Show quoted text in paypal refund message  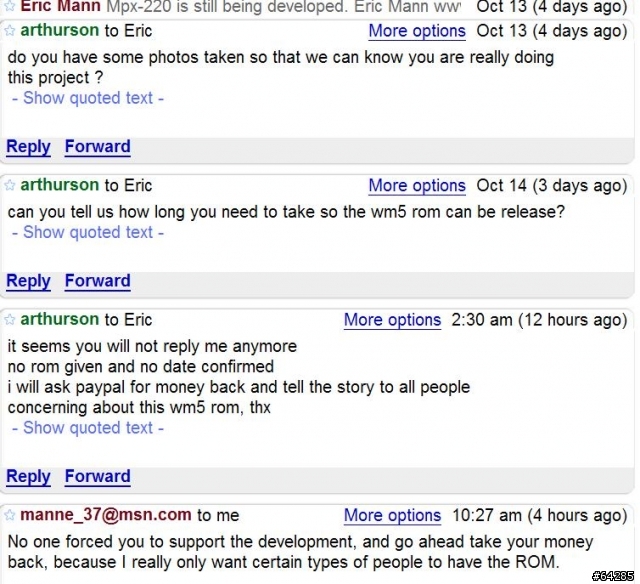[88, 428]
